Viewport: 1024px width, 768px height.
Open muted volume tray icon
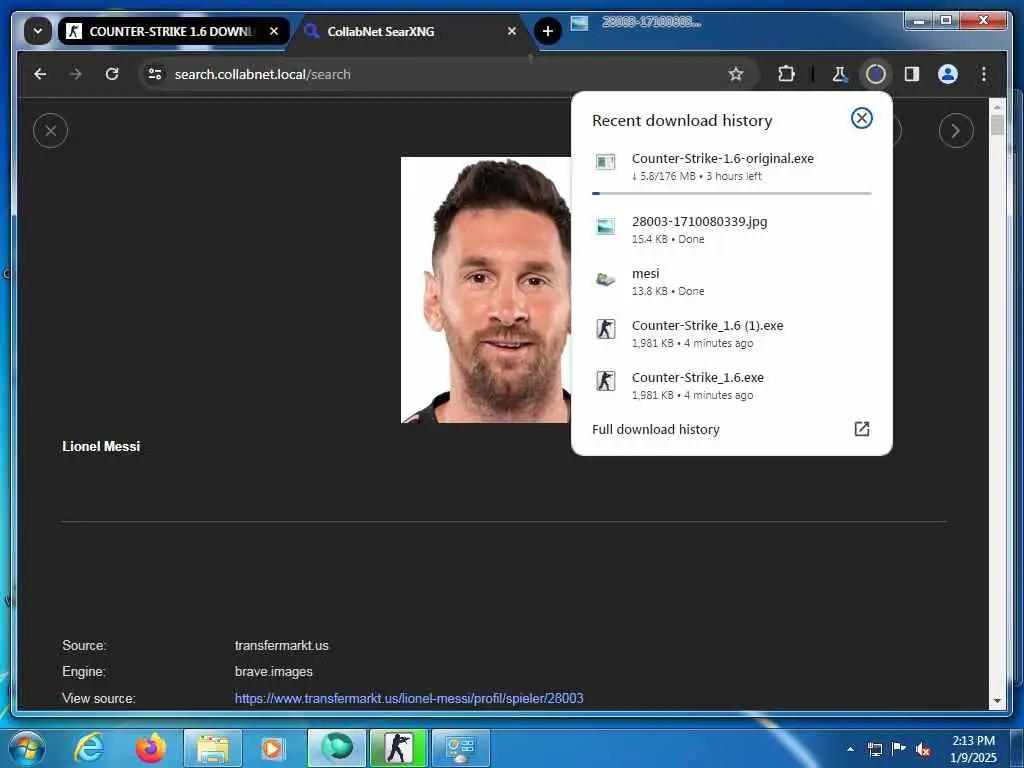tap(923, 750)
